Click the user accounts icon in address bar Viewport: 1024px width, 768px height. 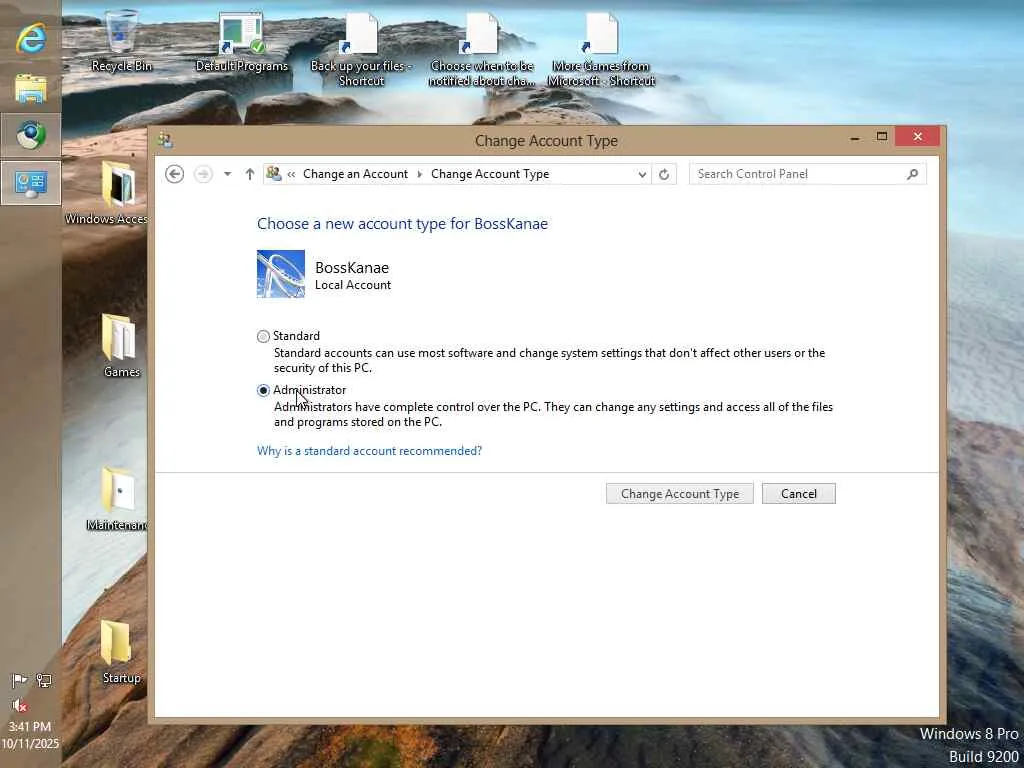[274, 174]
